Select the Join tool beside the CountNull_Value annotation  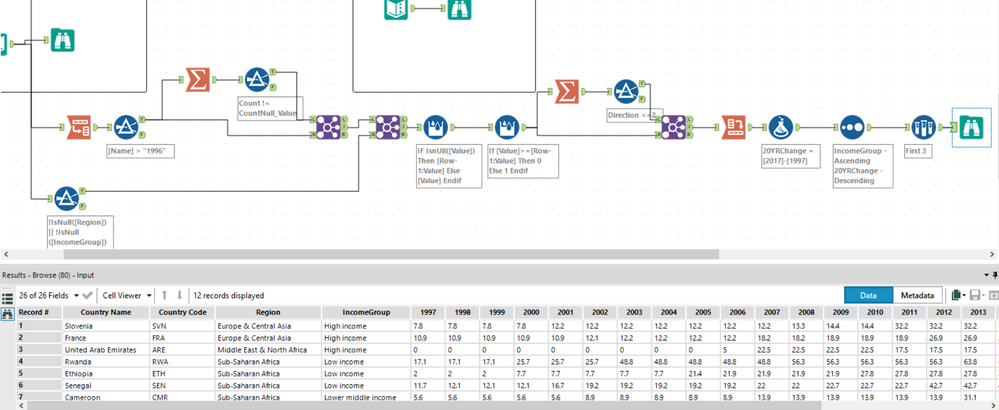(x=329, y=127)
